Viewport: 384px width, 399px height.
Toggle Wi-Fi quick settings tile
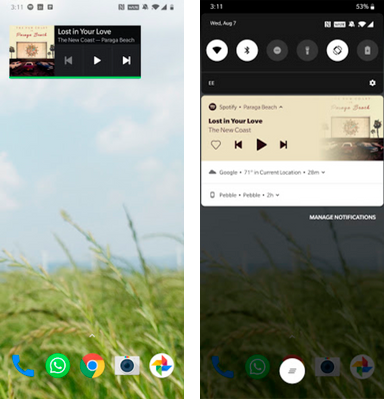click(x=217, y=50)
